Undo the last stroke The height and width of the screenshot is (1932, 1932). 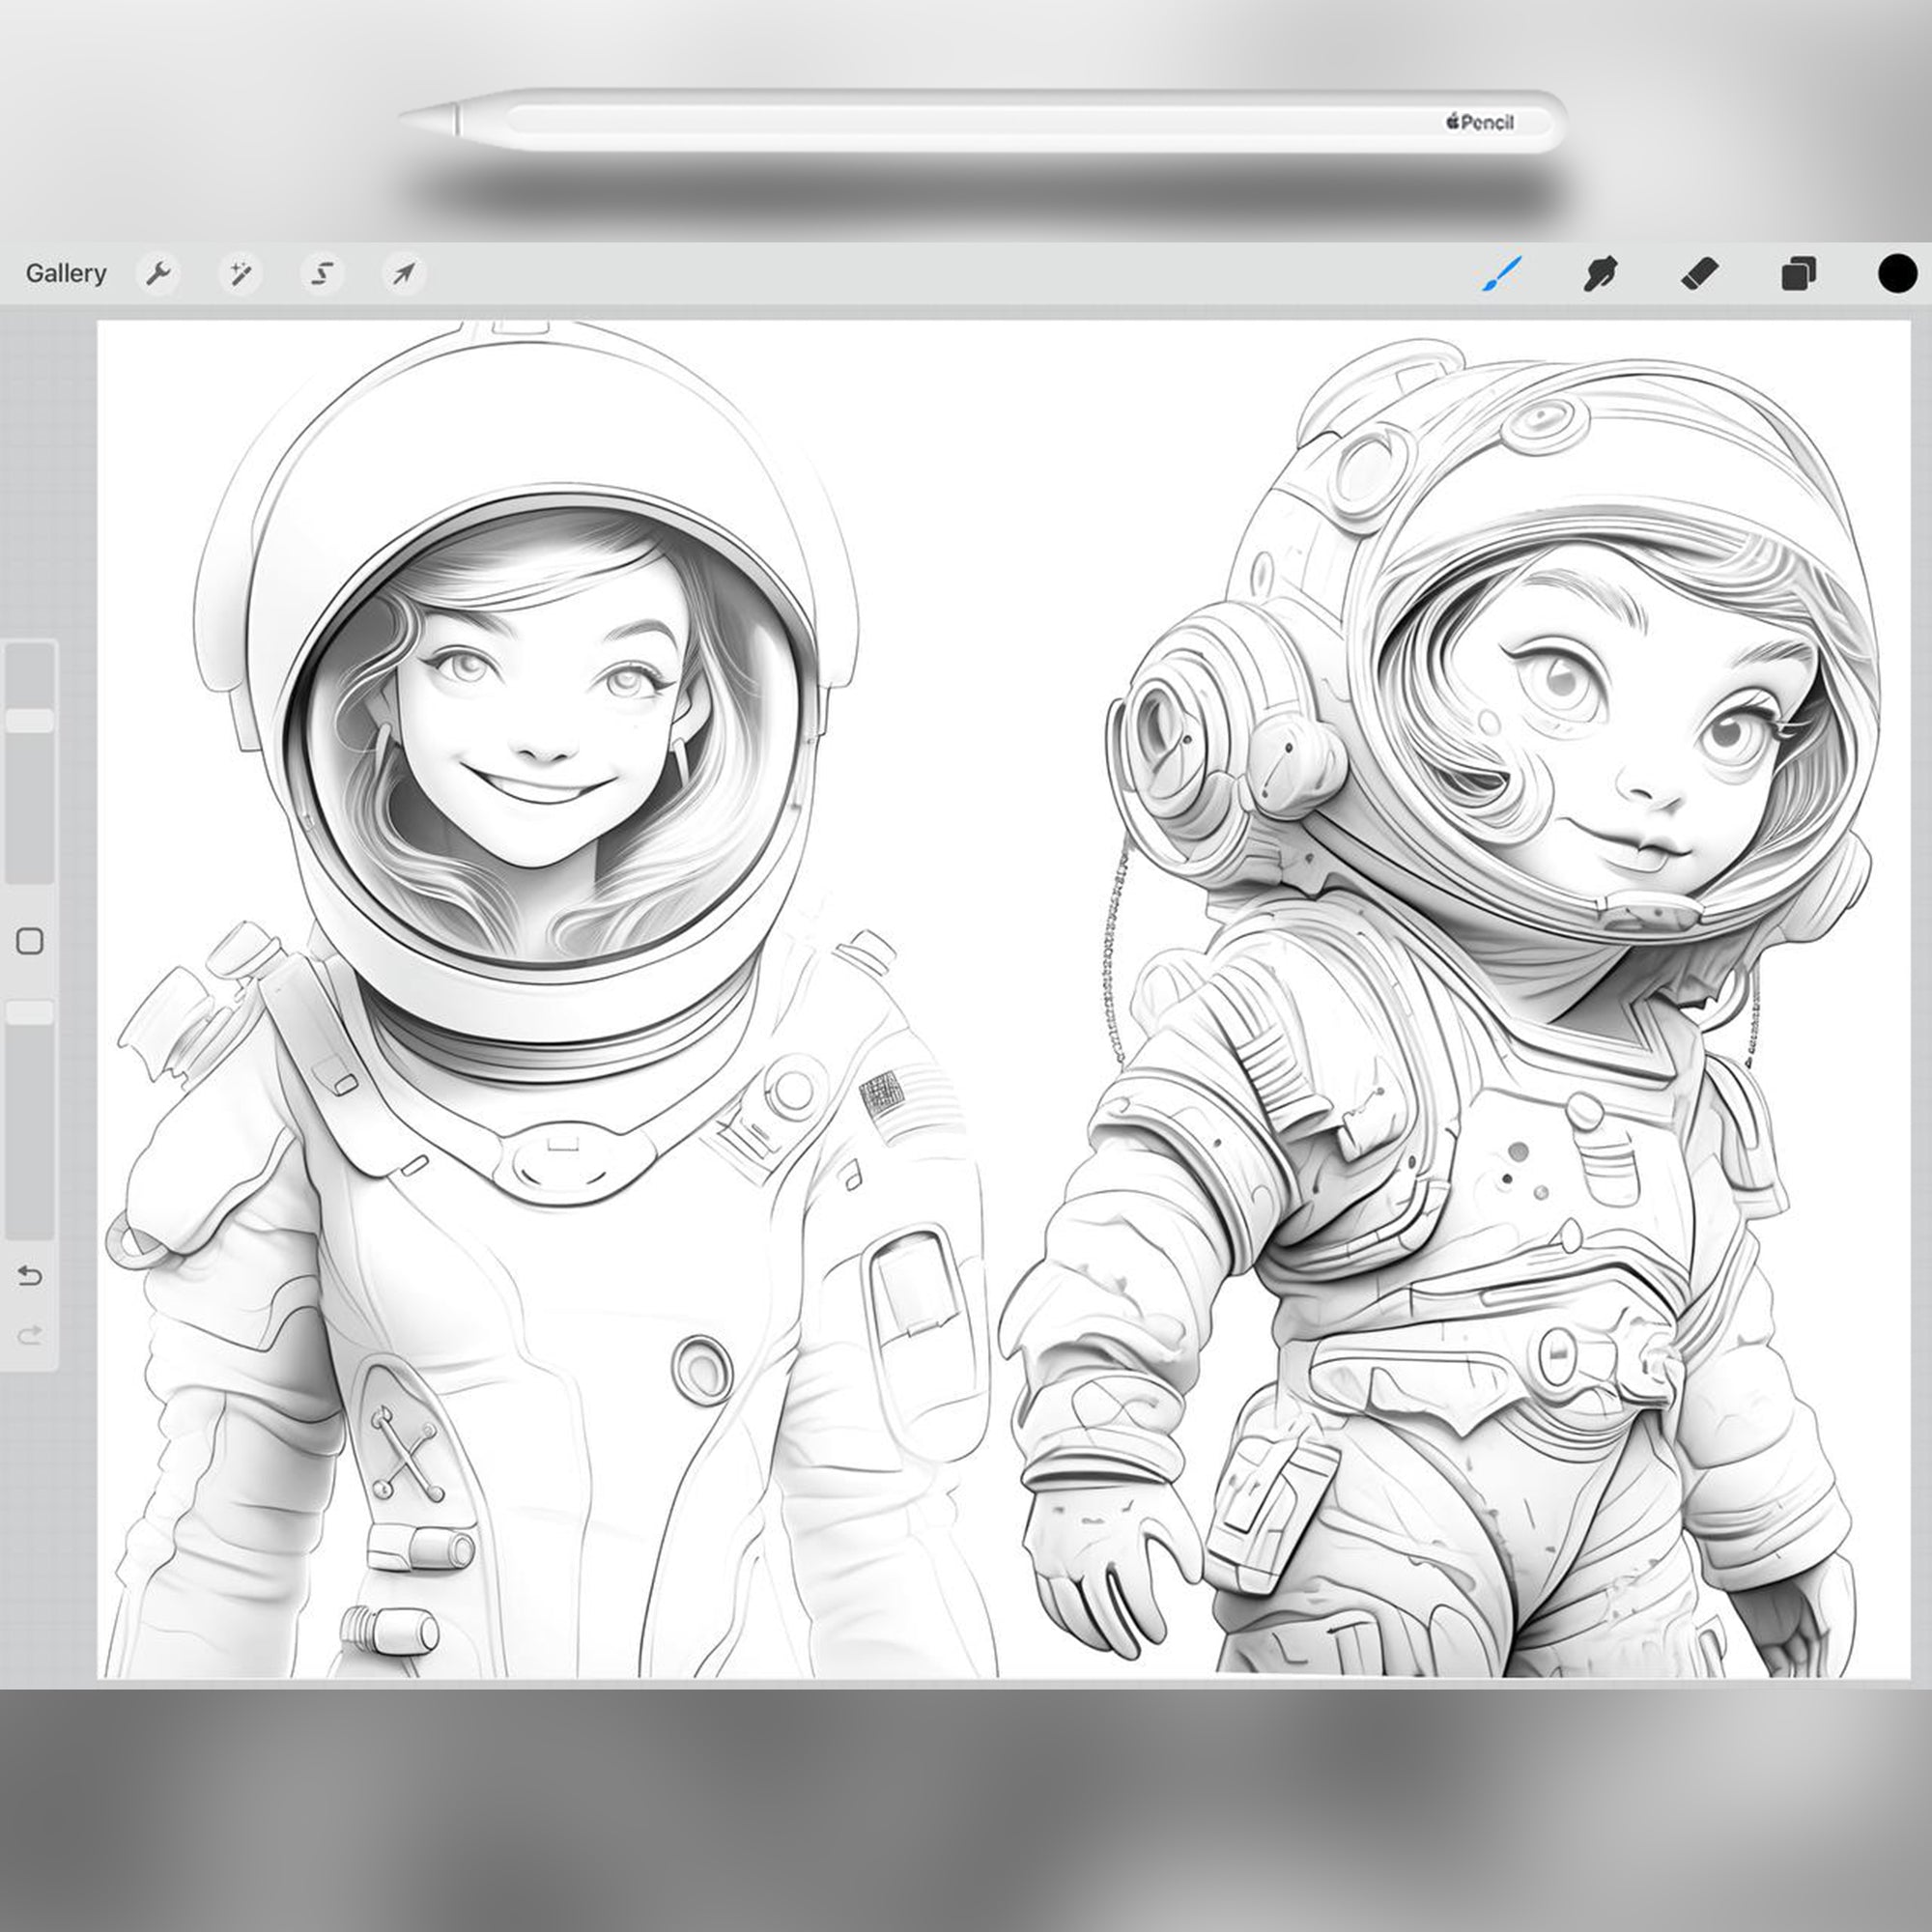tap(30, 1275)
